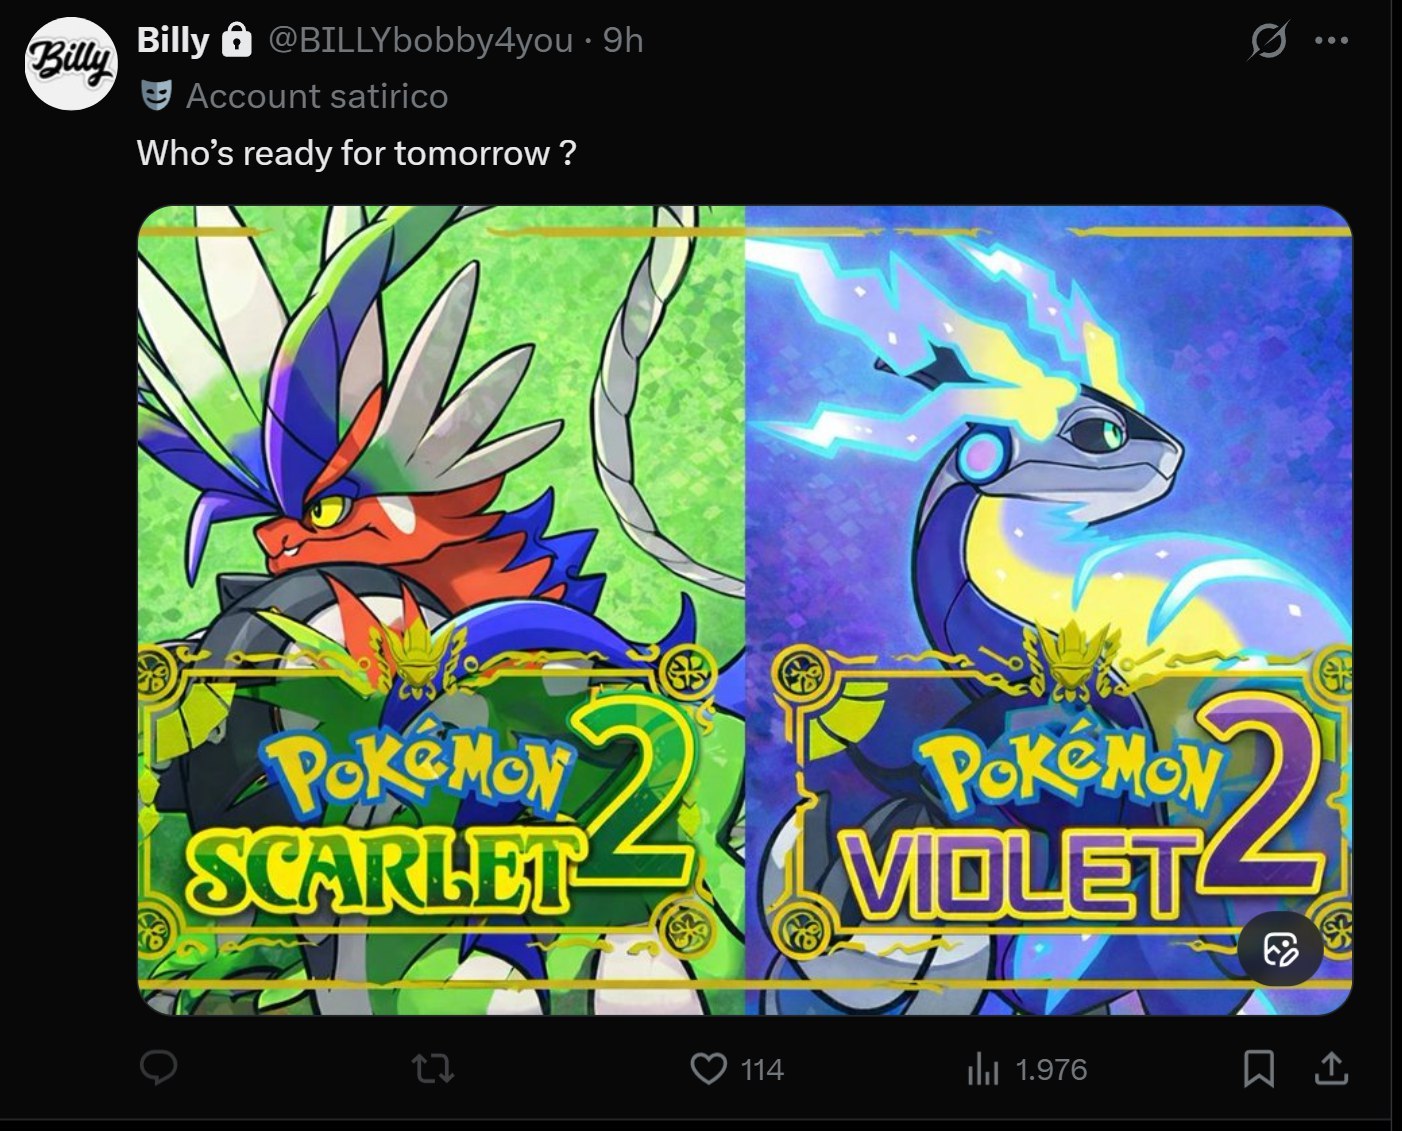Click the display name Billy
1402x1131 pixels.
pyautogui.click(x=173, y=40)
